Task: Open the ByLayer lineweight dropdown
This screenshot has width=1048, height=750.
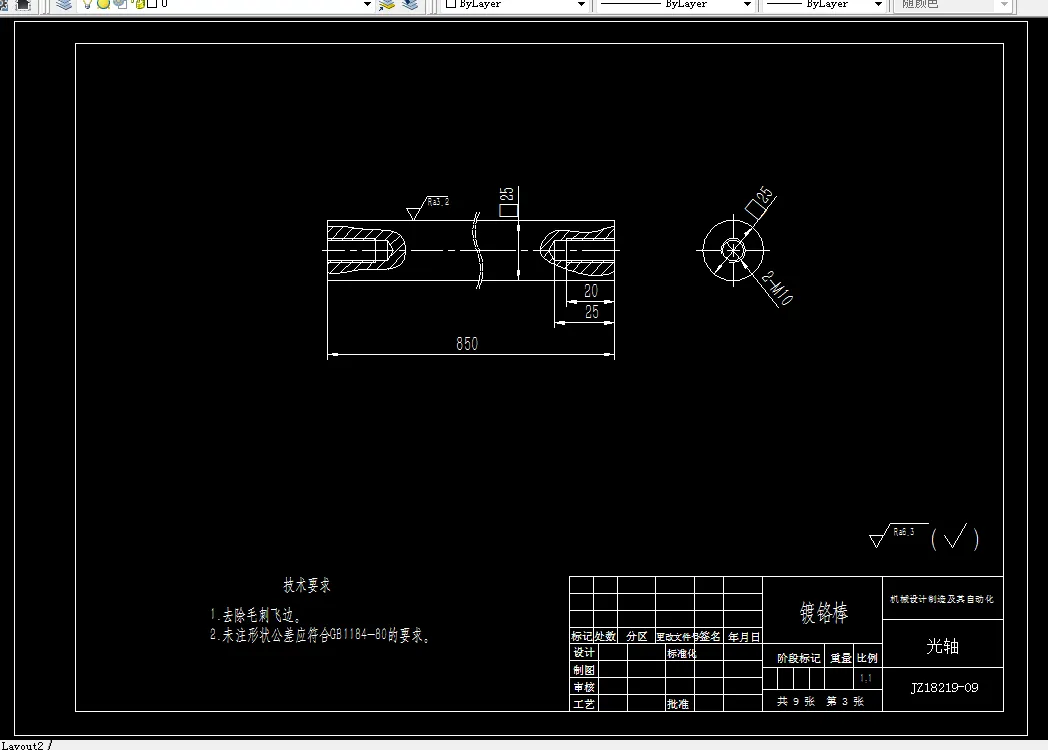Action: (878, 5)
